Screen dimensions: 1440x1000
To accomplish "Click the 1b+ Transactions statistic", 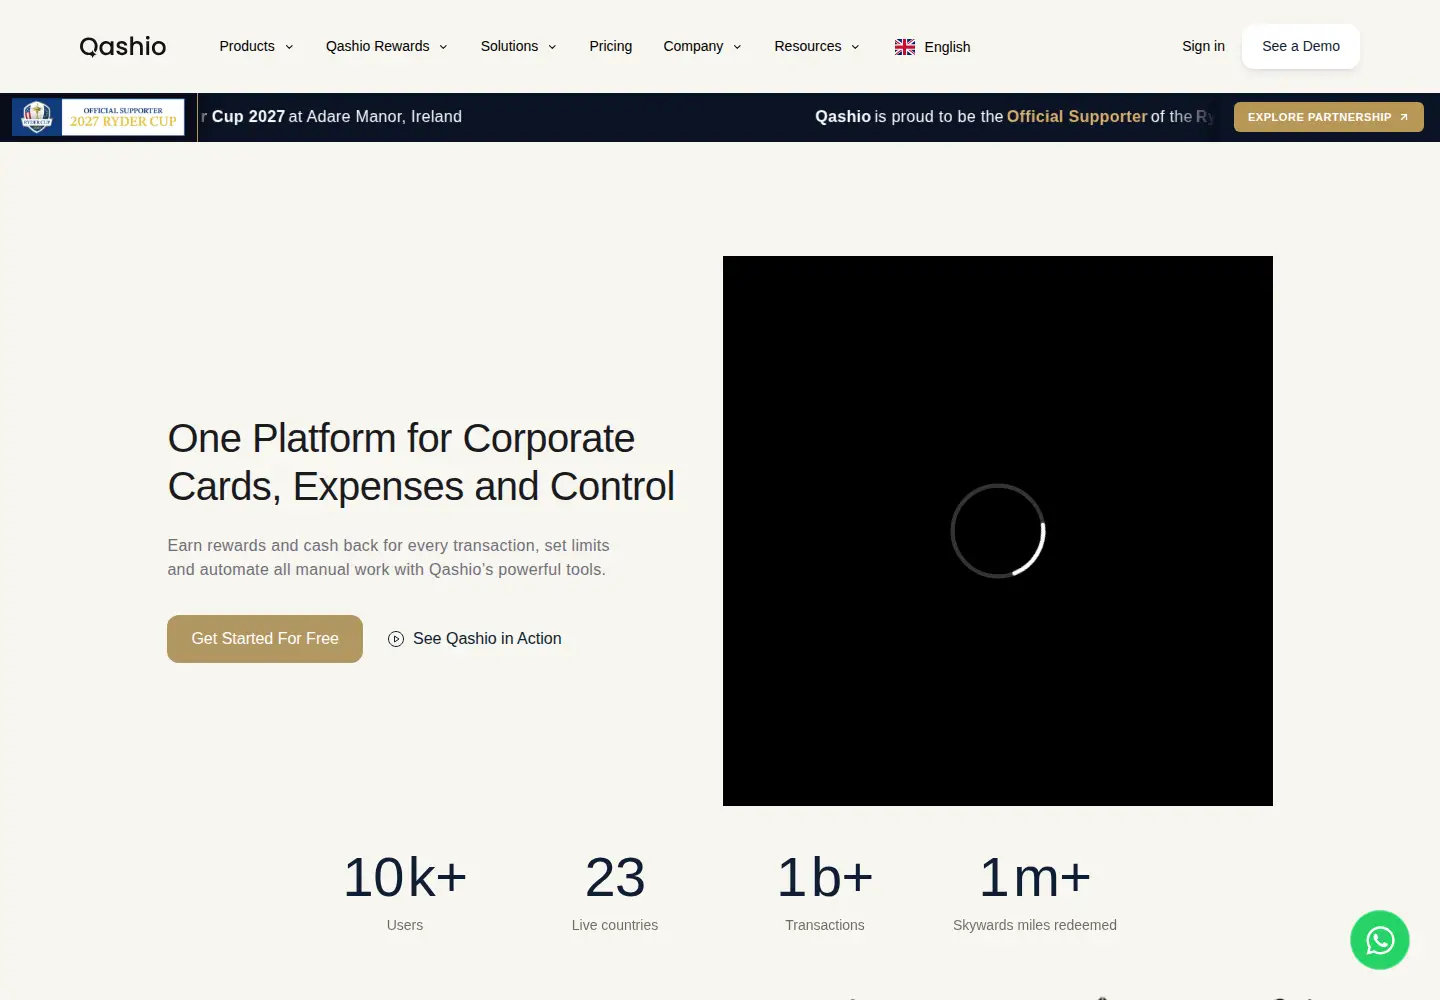I will (x=825, y=892).
